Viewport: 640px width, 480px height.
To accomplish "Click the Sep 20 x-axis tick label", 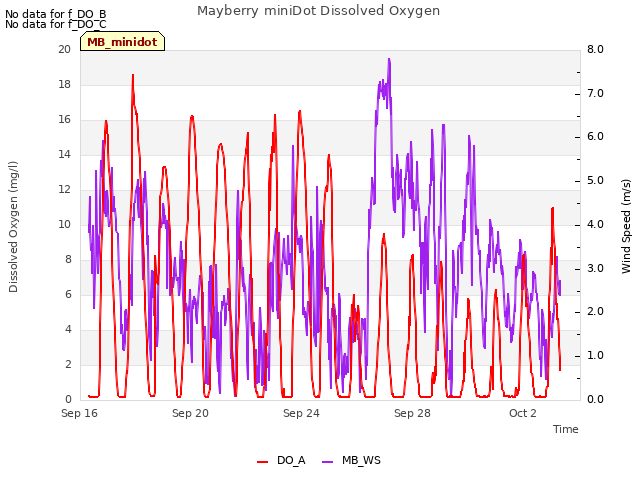I will (x=190, y=413).
